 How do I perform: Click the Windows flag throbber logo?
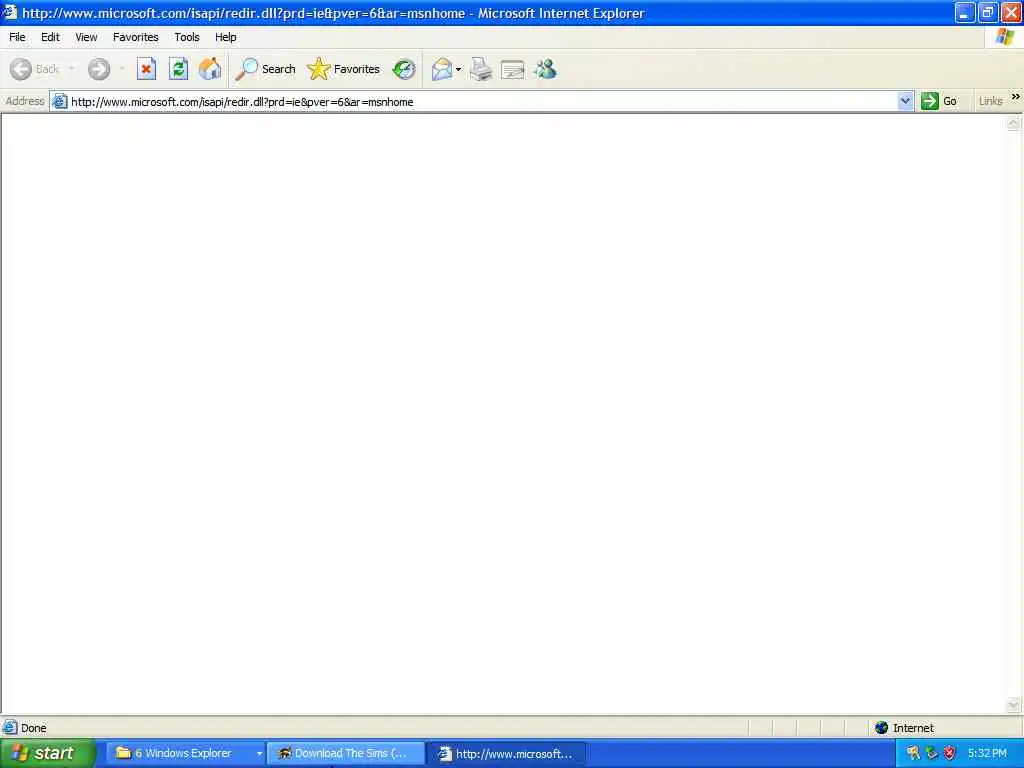click(x=1004, y=37)
